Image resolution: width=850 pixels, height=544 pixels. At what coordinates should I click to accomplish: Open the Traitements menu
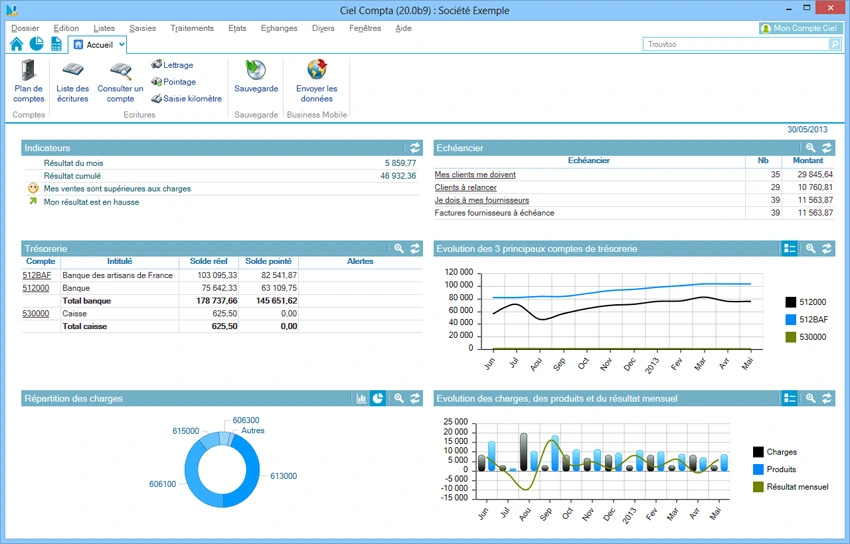[192, 28]
